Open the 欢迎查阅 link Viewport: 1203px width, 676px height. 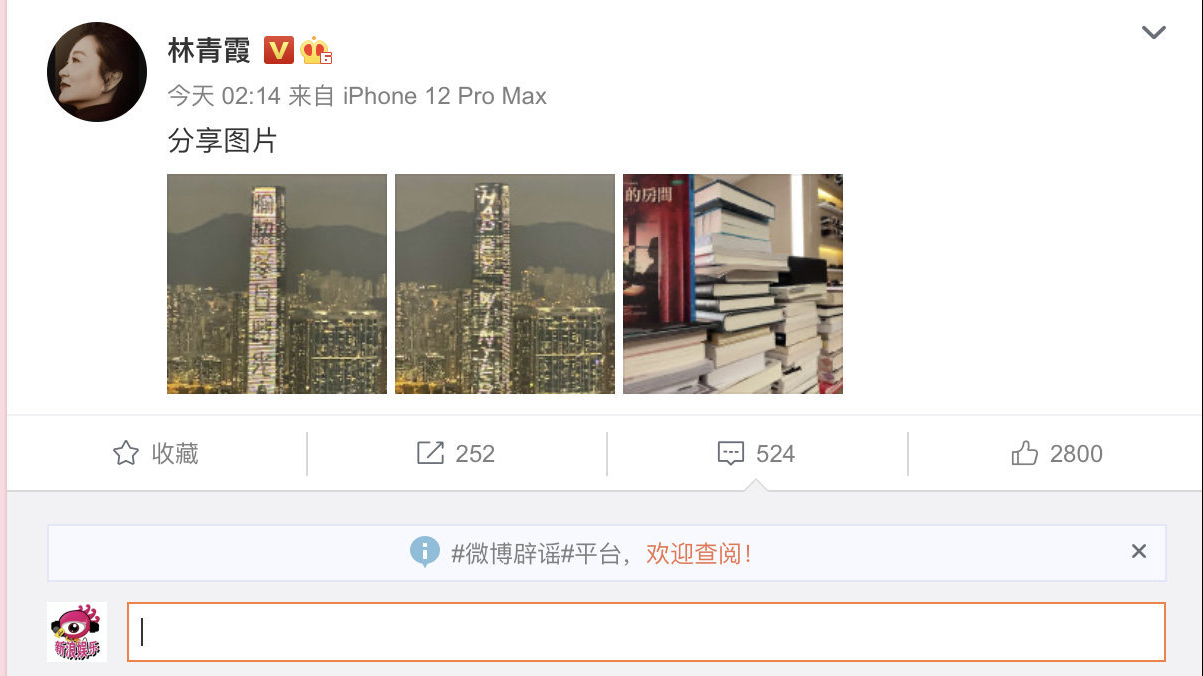698,553
